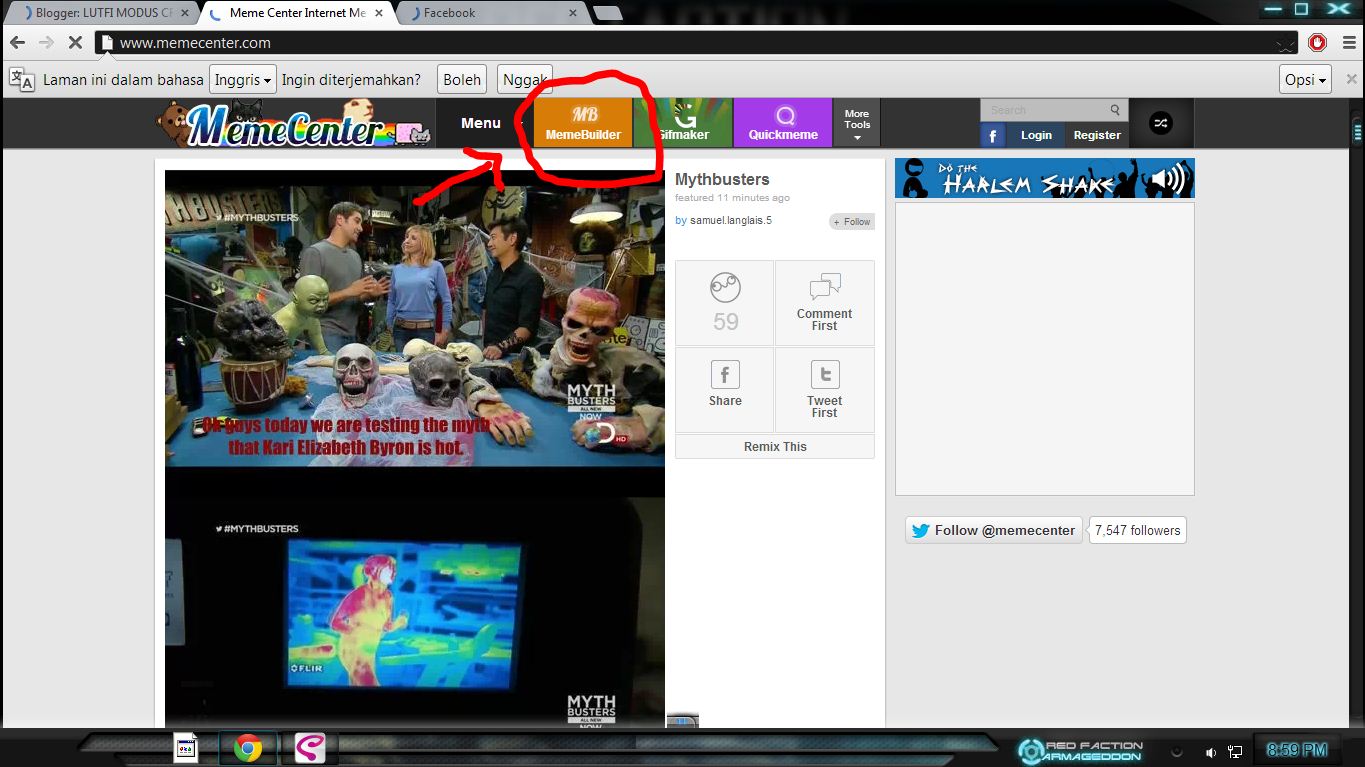This screenshot has height=767, width=1365.
Task: Open the Quickmeme tool
Action: 783,123
